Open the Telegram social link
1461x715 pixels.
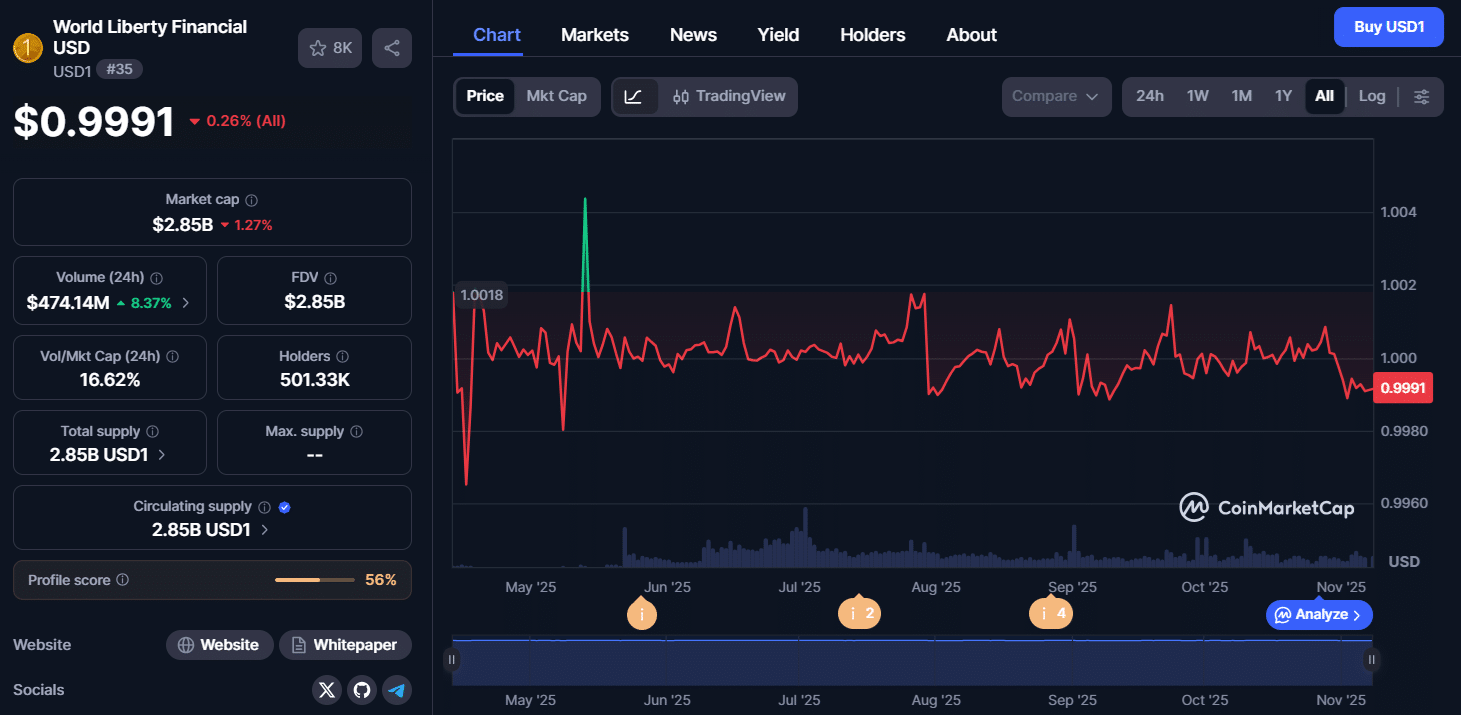(x=398, y=690)
